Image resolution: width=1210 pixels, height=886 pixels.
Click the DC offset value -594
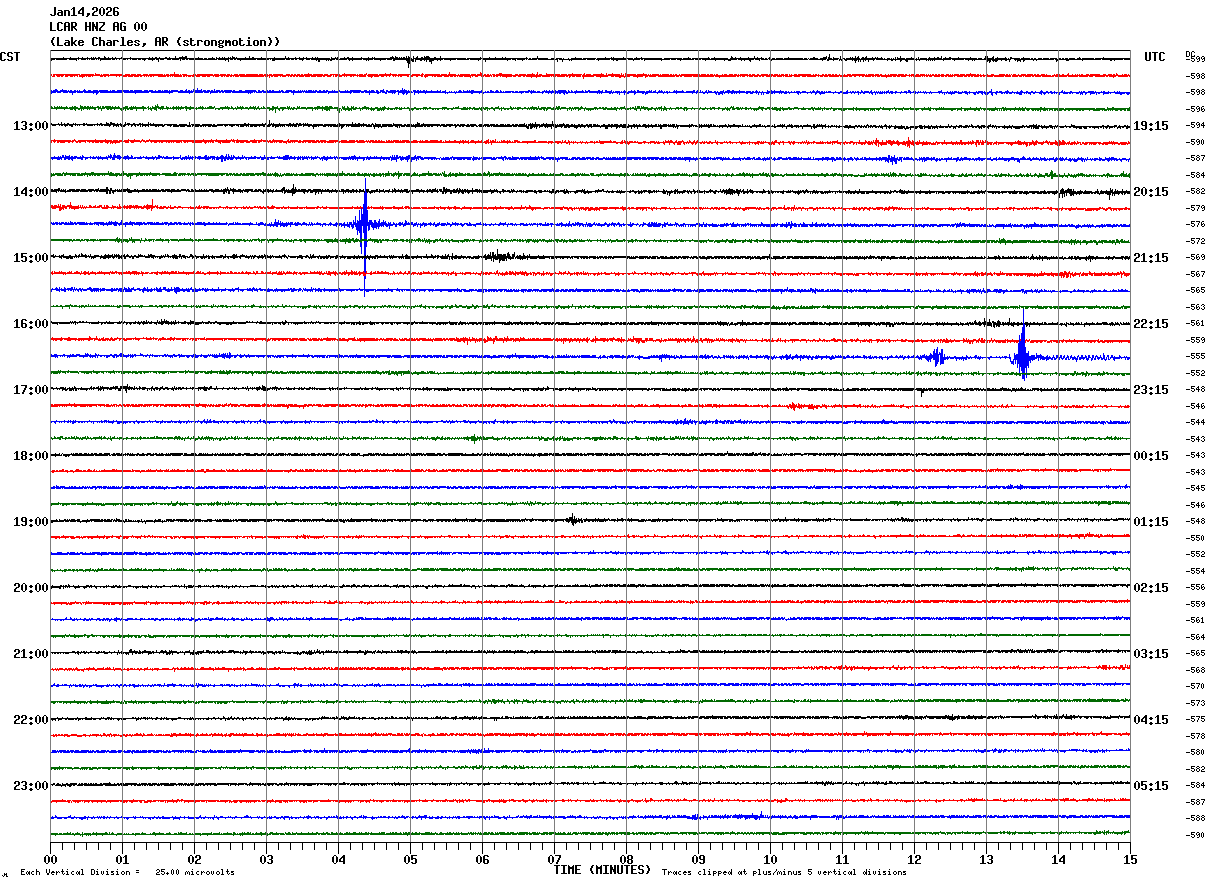1195,126
